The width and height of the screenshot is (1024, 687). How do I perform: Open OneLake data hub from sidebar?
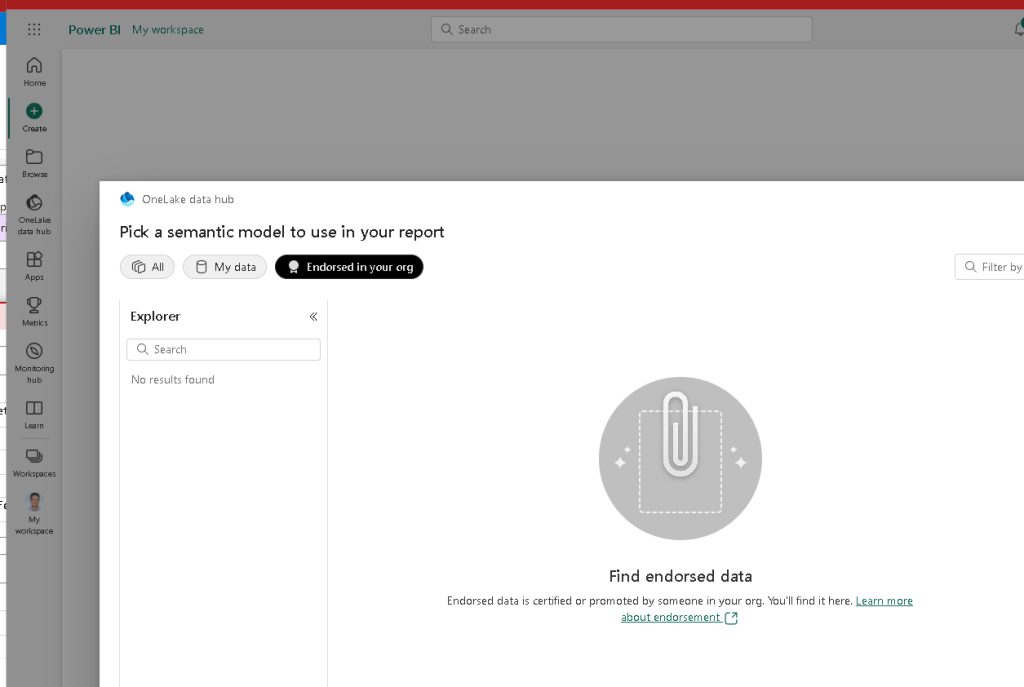[35, 214]
